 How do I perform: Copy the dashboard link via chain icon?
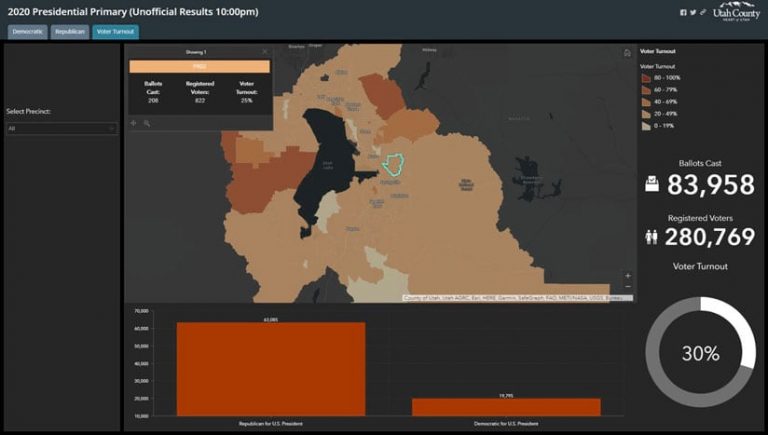point(703,12)
